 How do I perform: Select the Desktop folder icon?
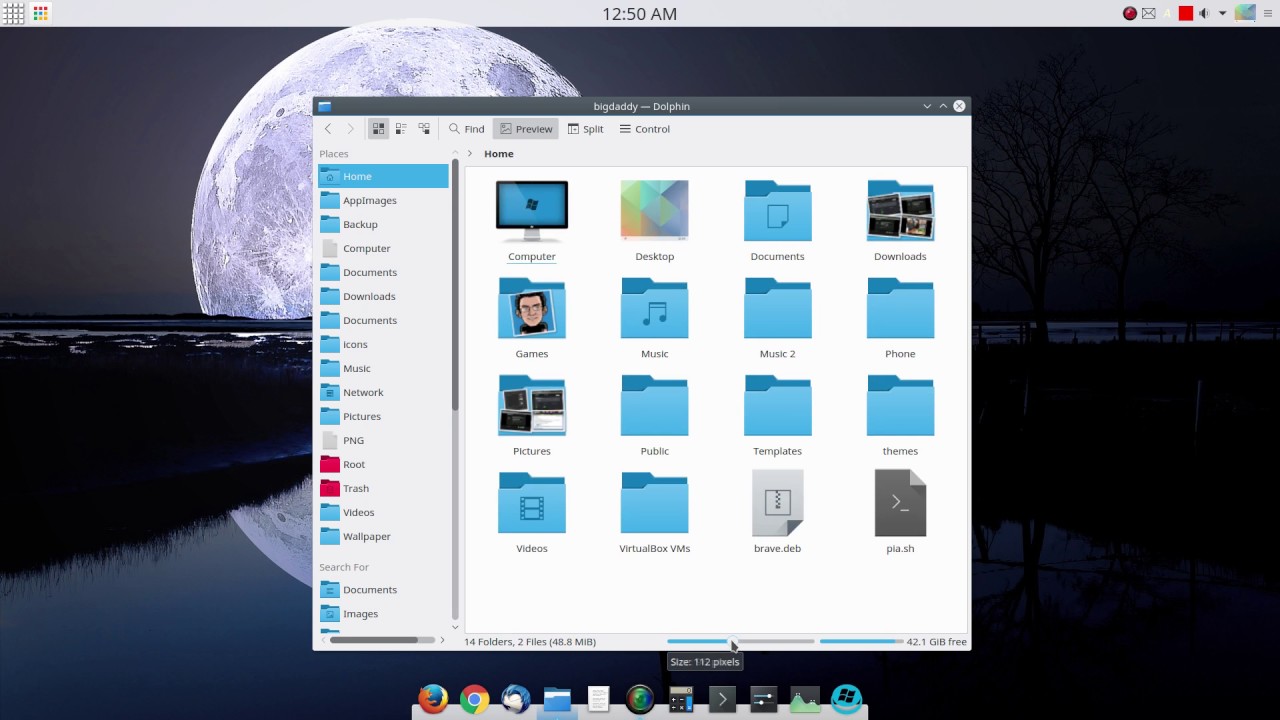coord(655,211)
